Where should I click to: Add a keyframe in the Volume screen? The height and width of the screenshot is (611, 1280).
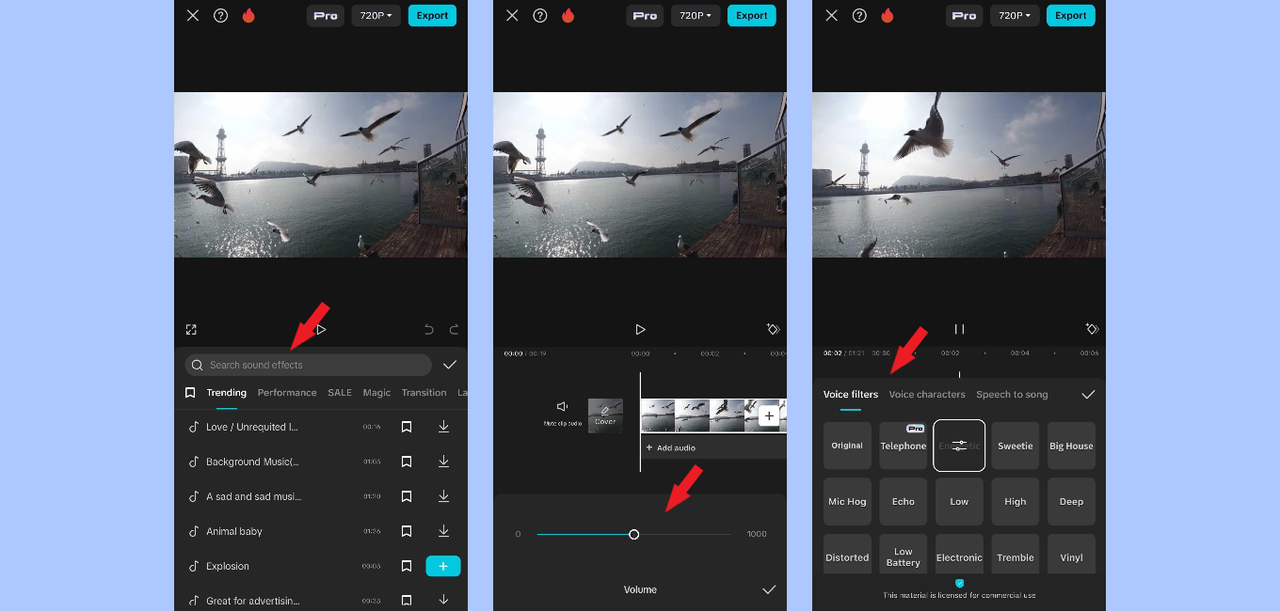tap(772, 329)
